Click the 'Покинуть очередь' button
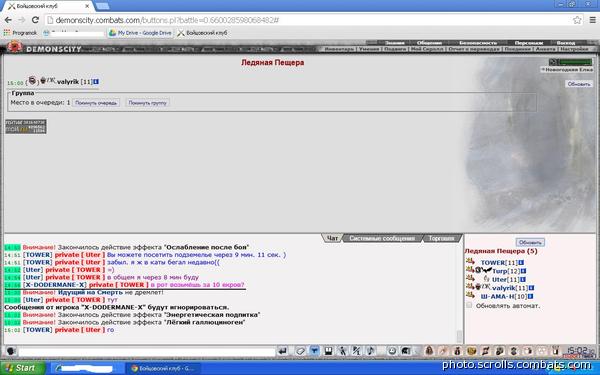 click(x=96, y=103)
